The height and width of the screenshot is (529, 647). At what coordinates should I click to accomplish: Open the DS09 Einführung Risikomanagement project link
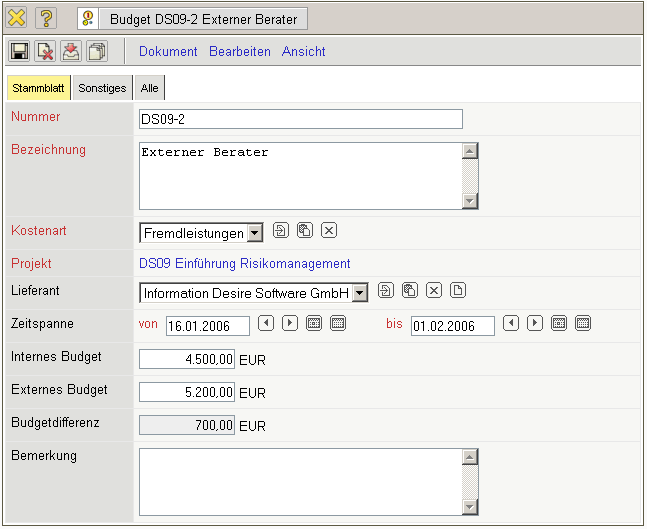pos(245,264)
